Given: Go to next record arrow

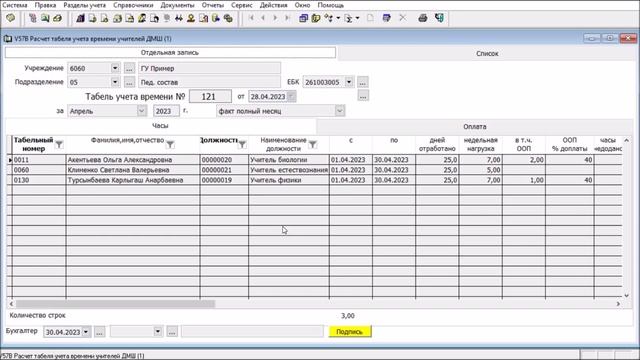Looking at the screenshot, I should click(275, 18).
